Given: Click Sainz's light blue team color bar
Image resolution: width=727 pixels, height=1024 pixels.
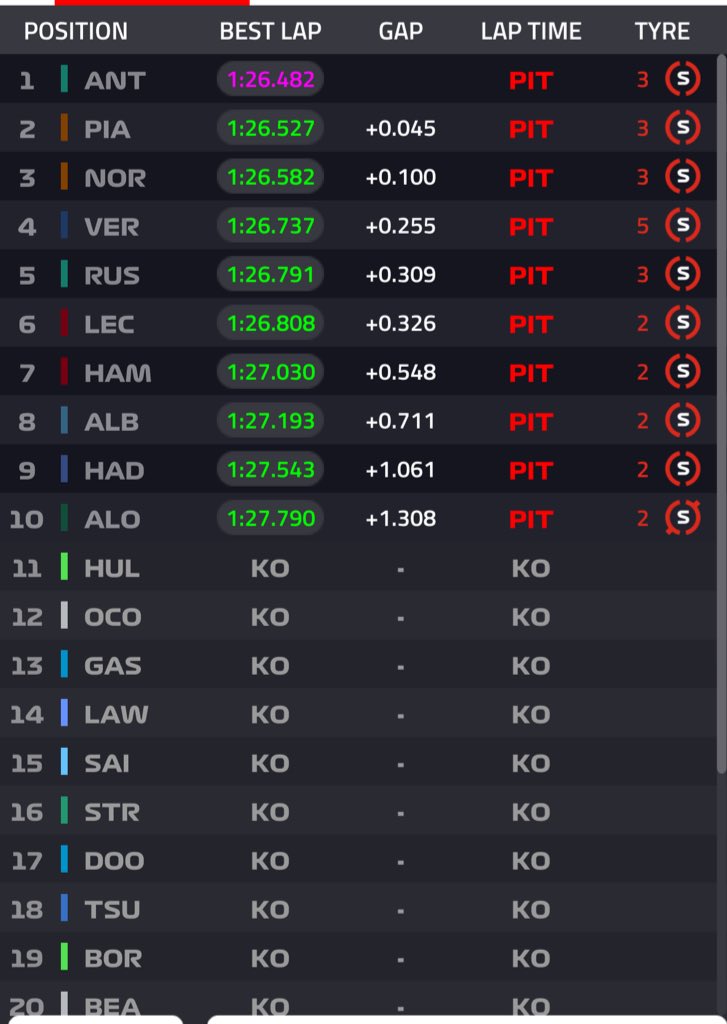Looking at the screenshot, I should 65,763.
